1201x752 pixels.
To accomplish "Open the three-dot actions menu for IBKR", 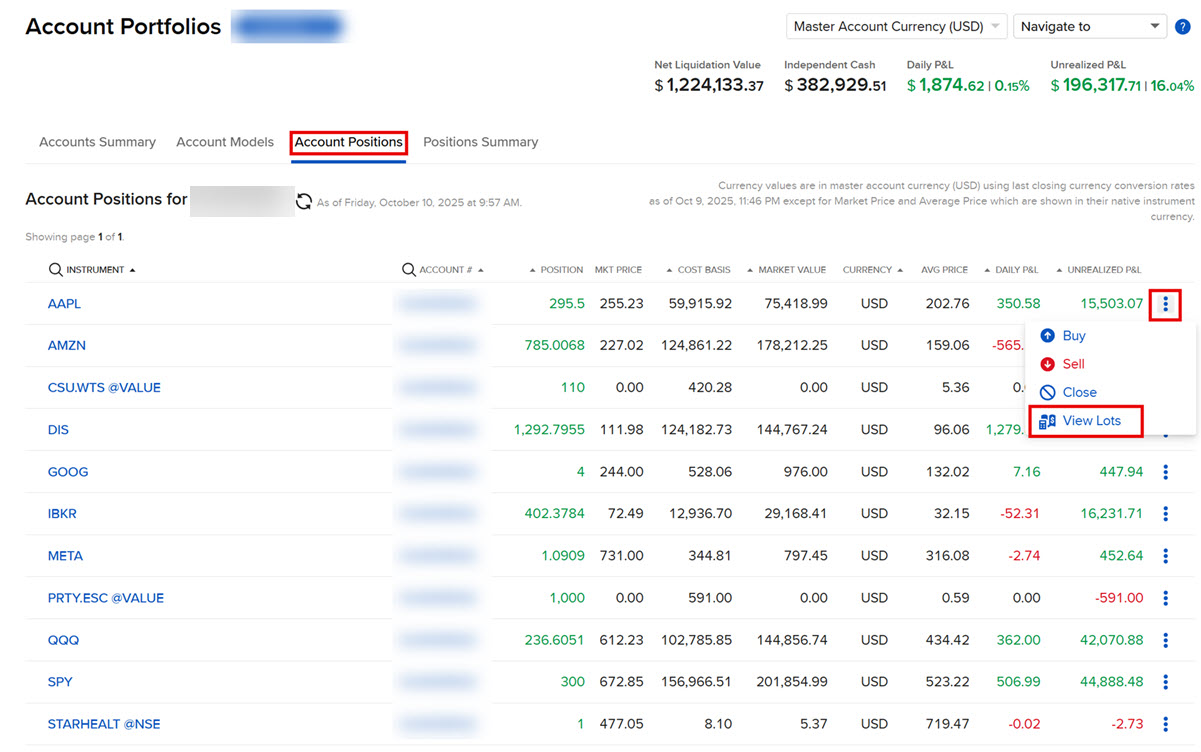I will point(1165,514).
